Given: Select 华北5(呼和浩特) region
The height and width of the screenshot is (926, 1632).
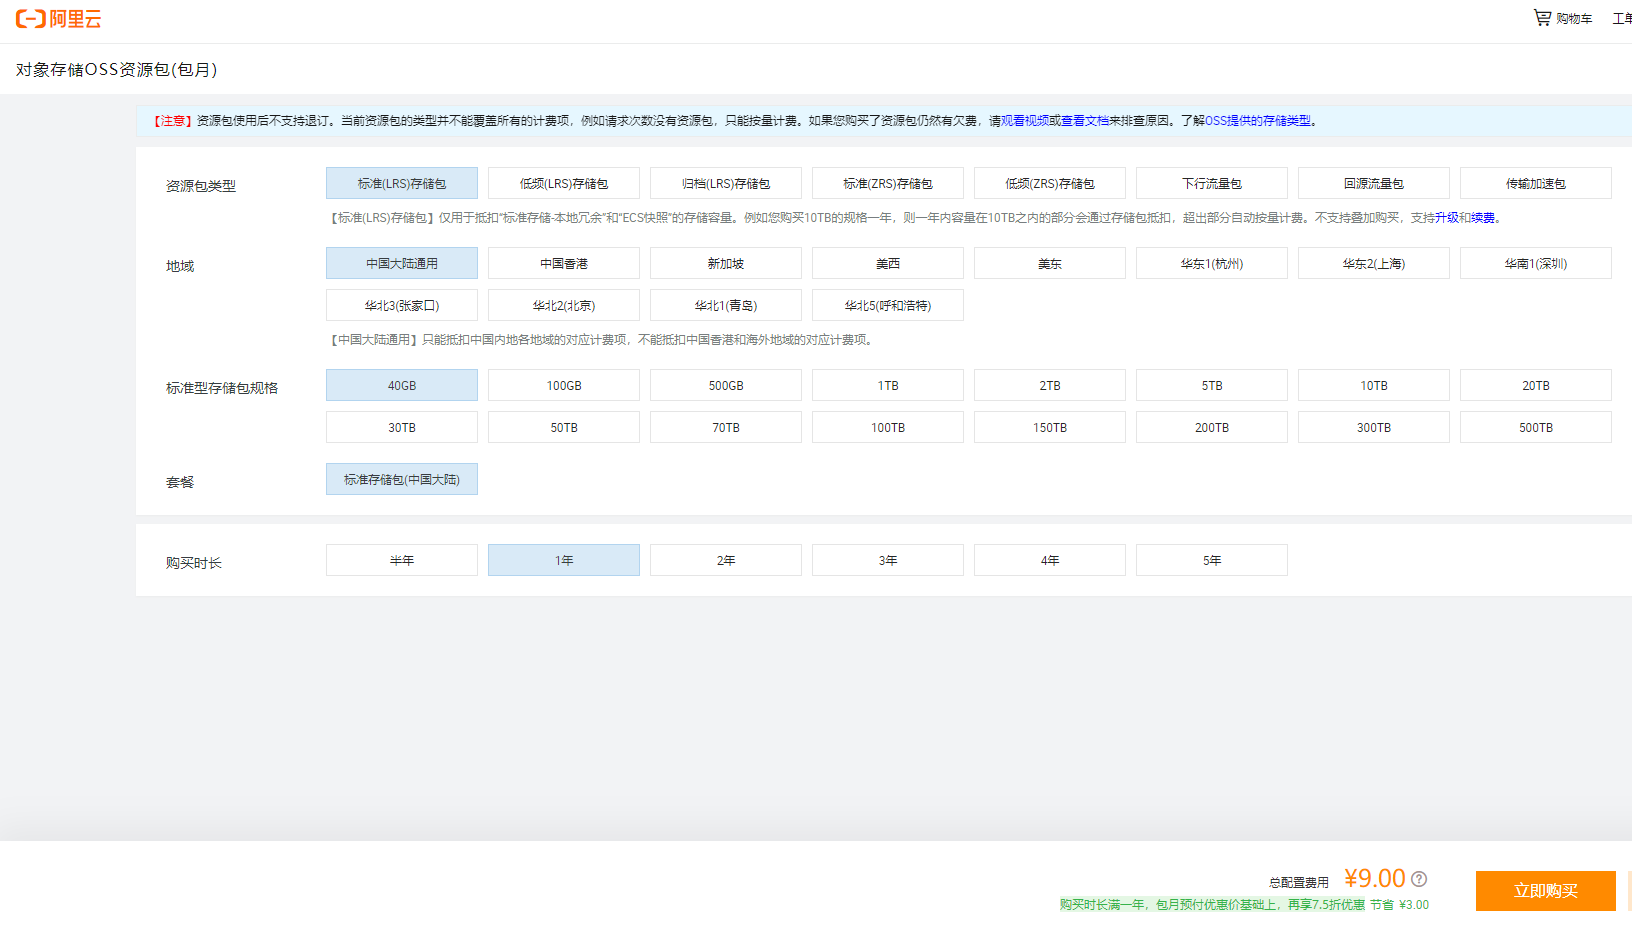Looking at the screenshot, I should pos(888,305).
